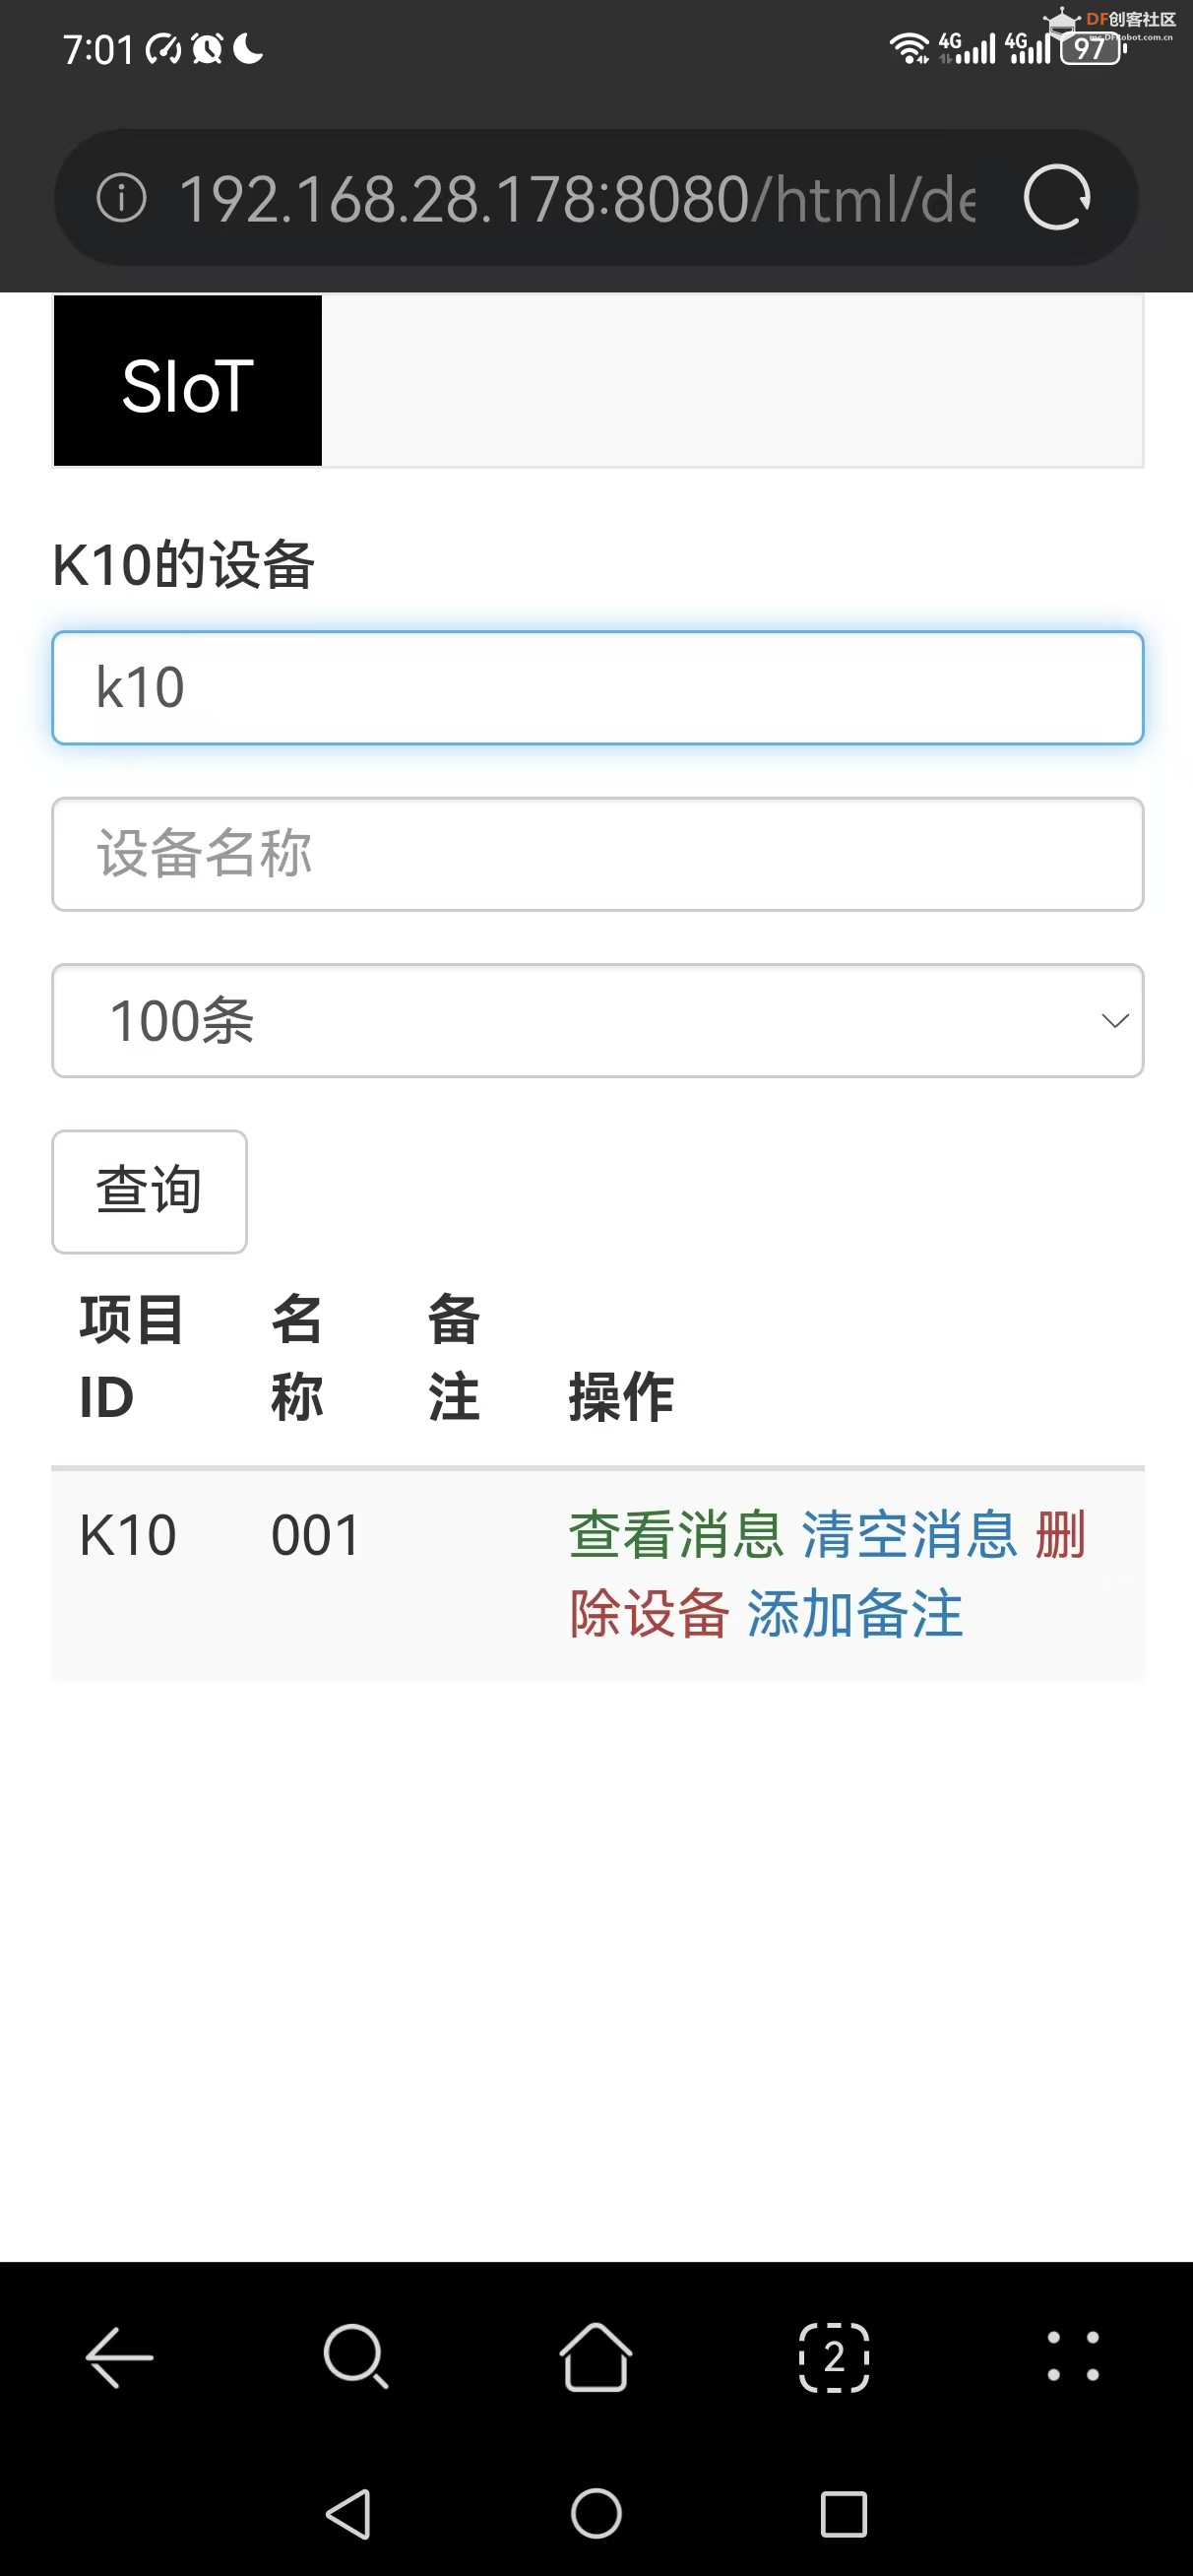The image size is (1193, 2576).
Task: Tap the URL address bar text
Action: (x=576, y=198)
